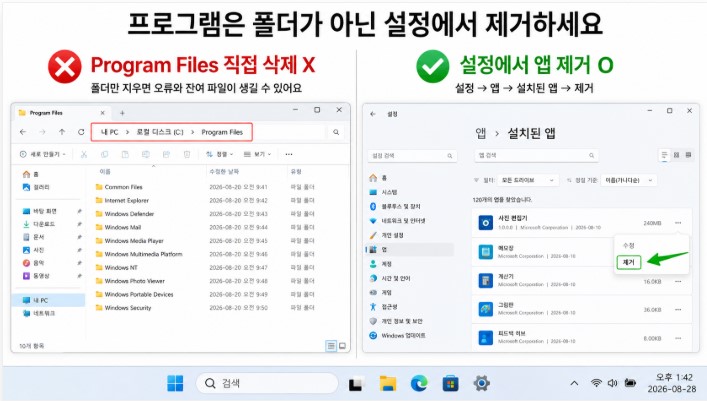
Task: Open the 모든 드라이브 filter dropdown
Action: click(x=528, y=180)
